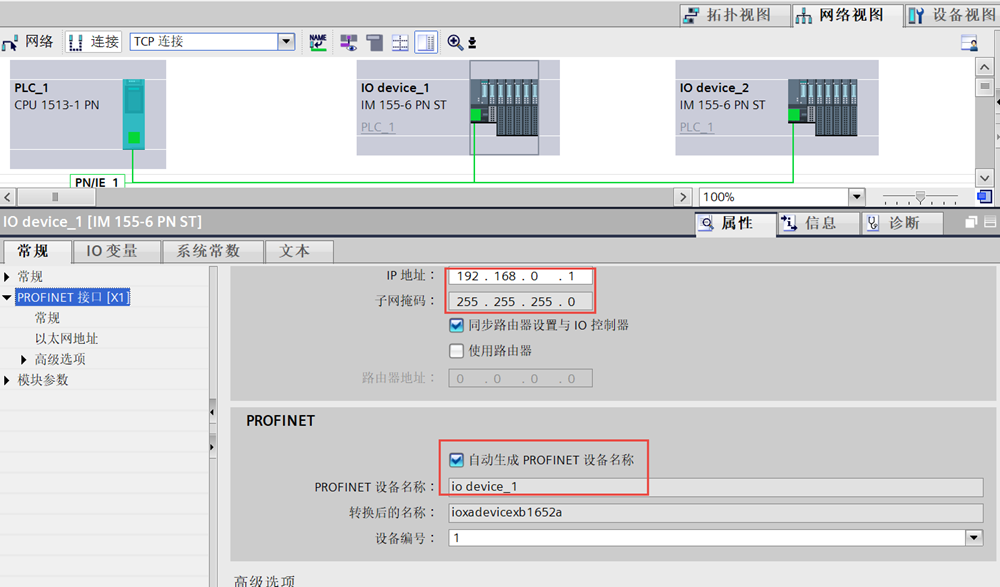
Task: Select the PLC_1 CPU module icon
Action: 133,114
